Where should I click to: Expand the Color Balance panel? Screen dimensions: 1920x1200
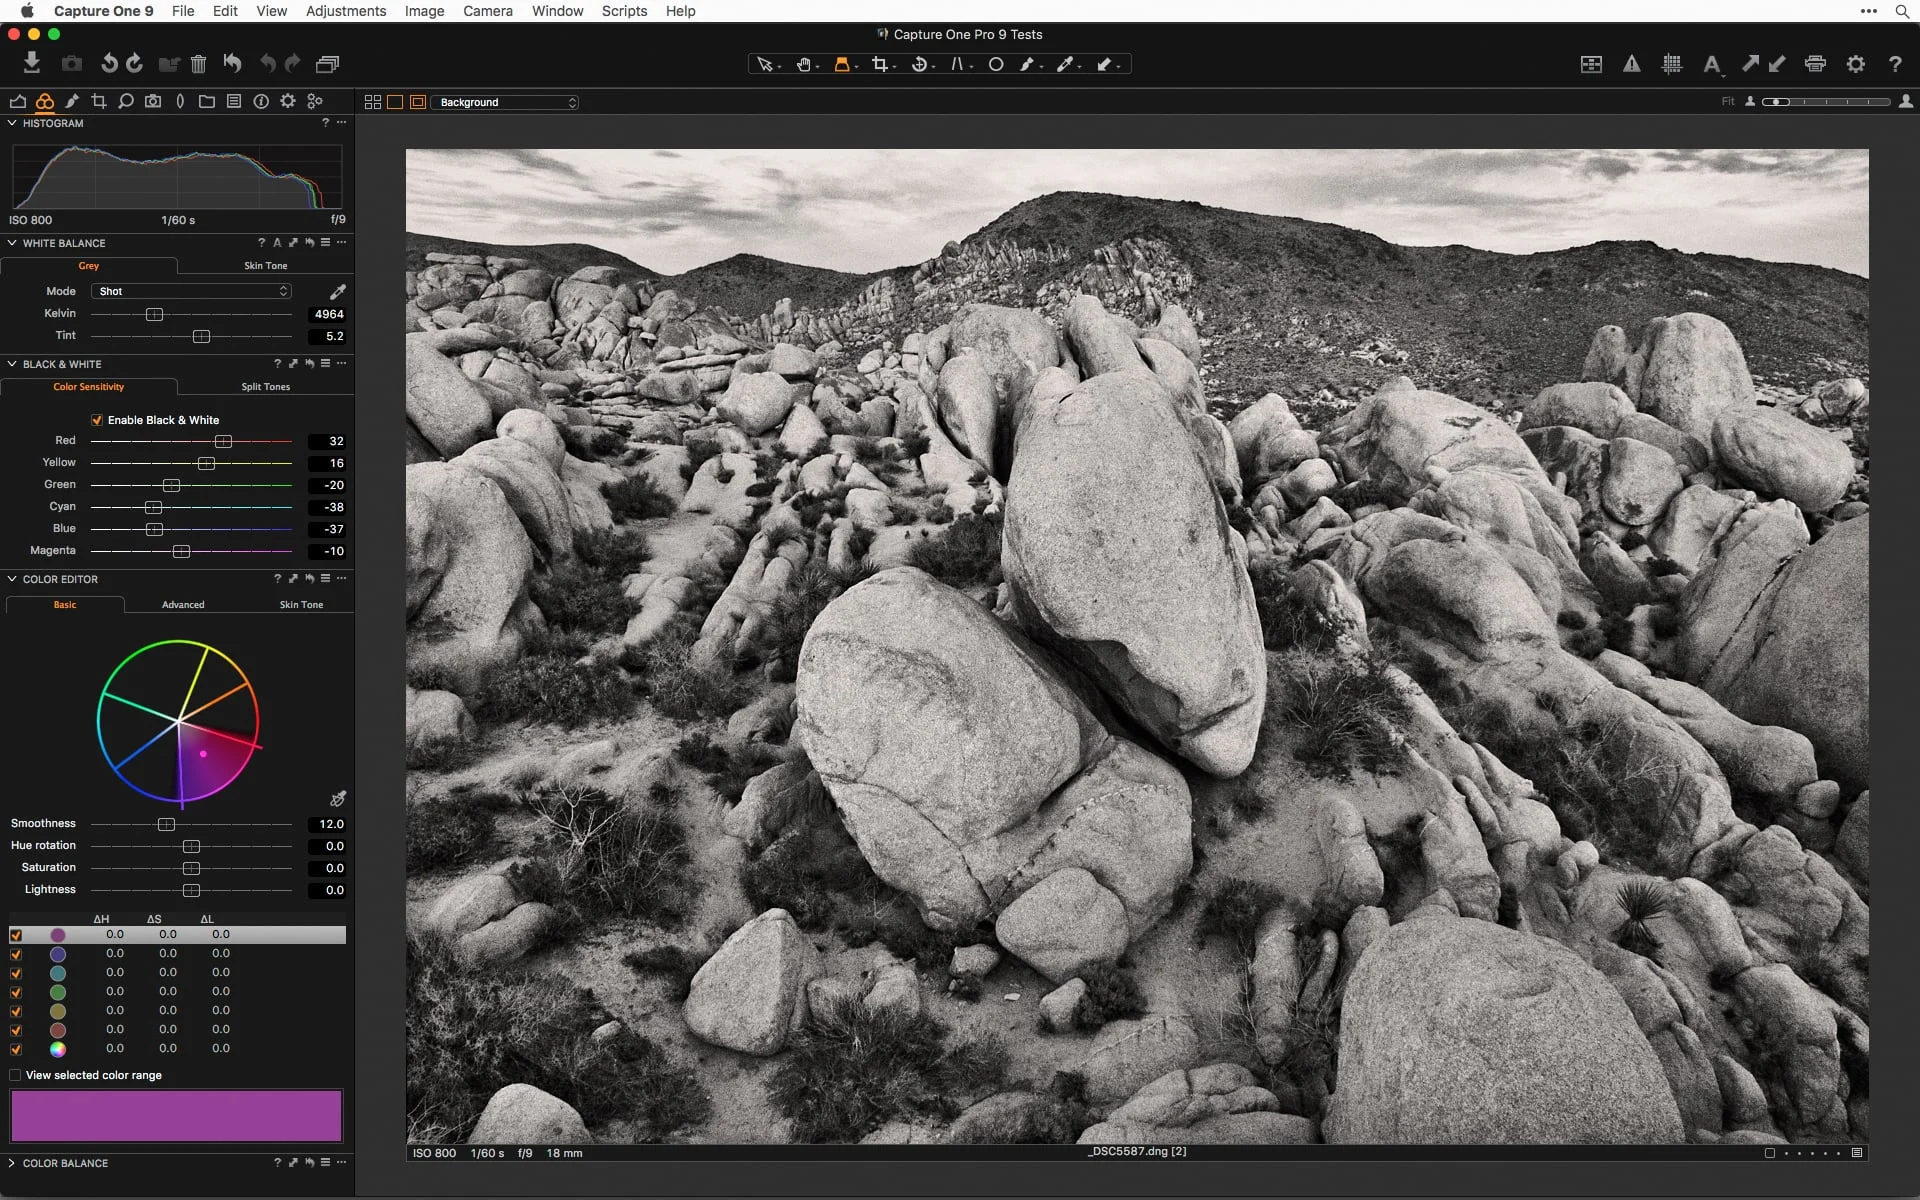pyautogui.click(x=11, y=1163)
